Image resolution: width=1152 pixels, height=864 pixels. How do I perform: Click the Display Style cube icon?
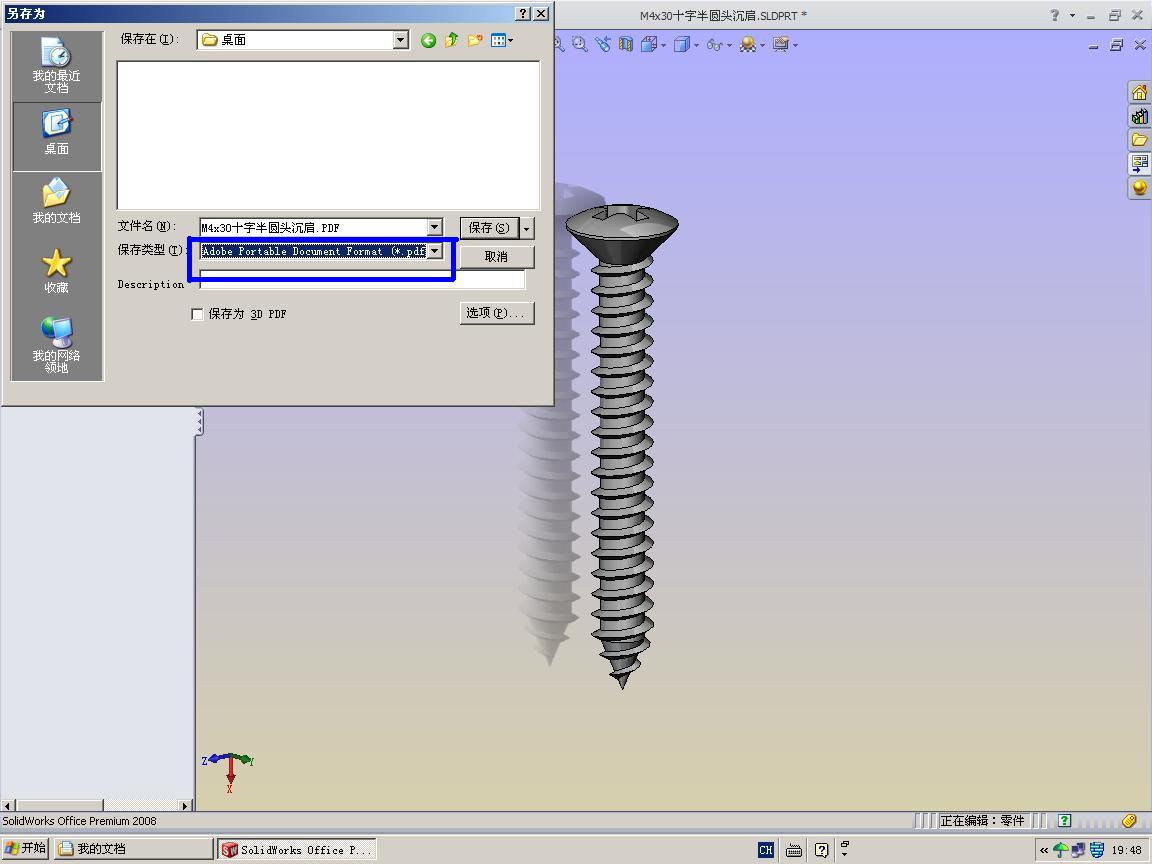click(x=682, y=45)
